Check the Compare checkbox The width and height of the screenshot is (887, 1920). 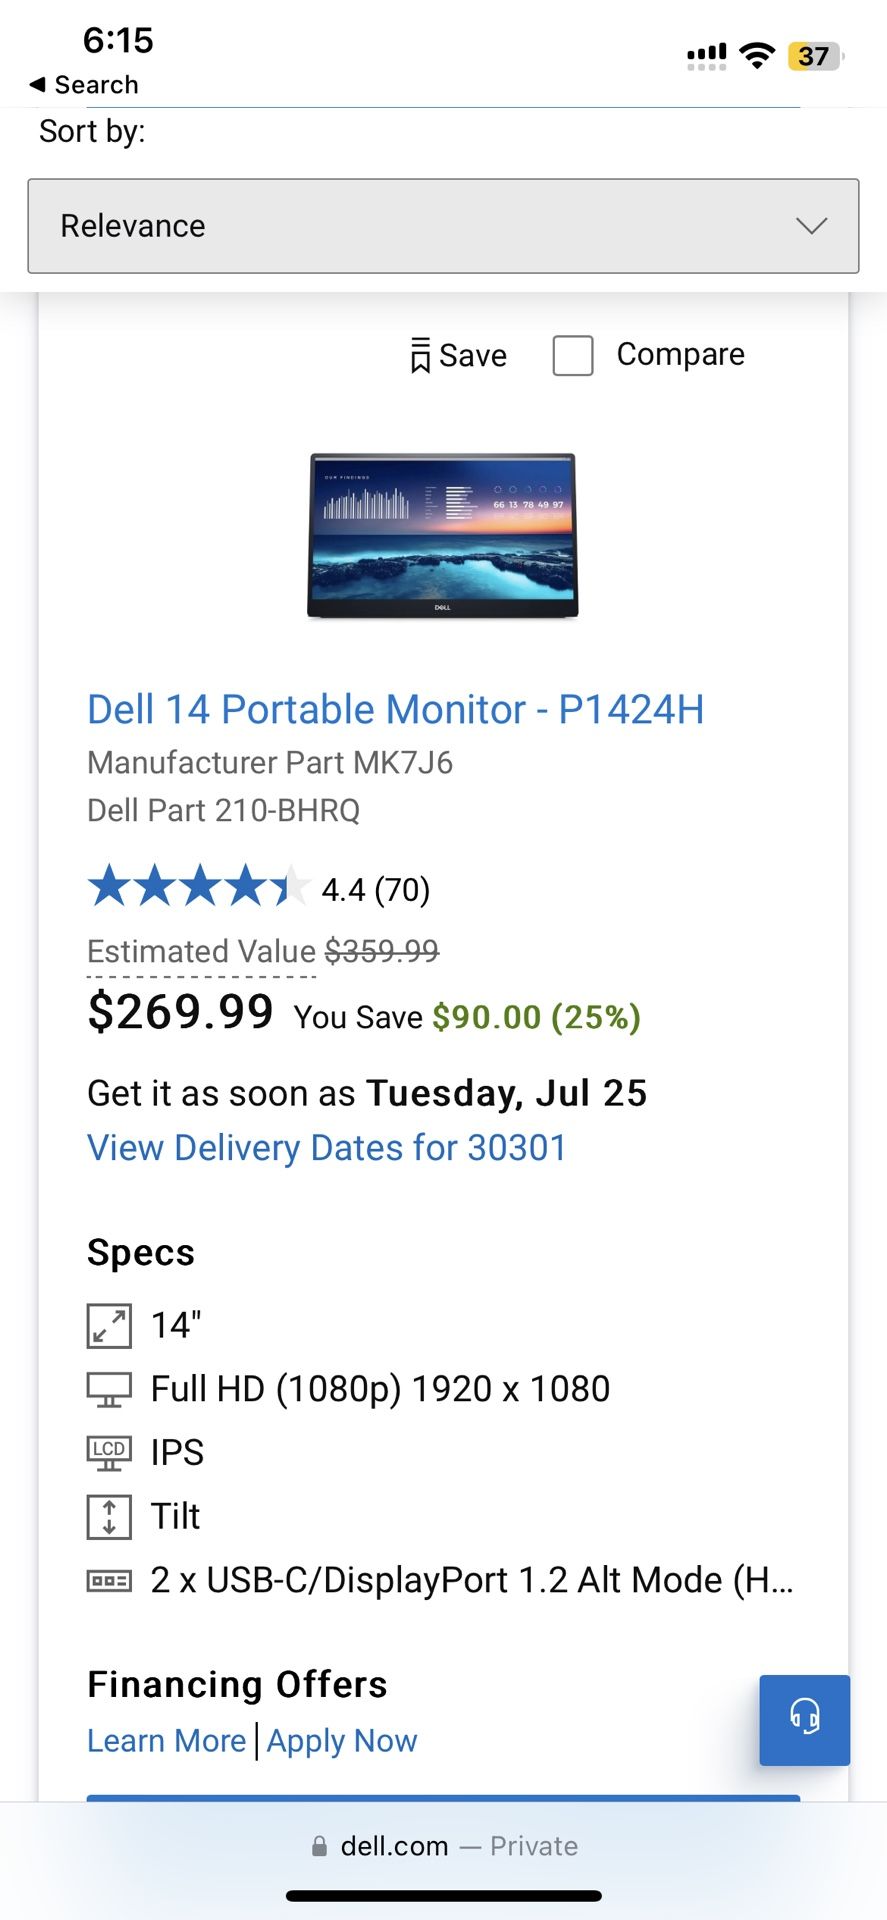point(573,356)
